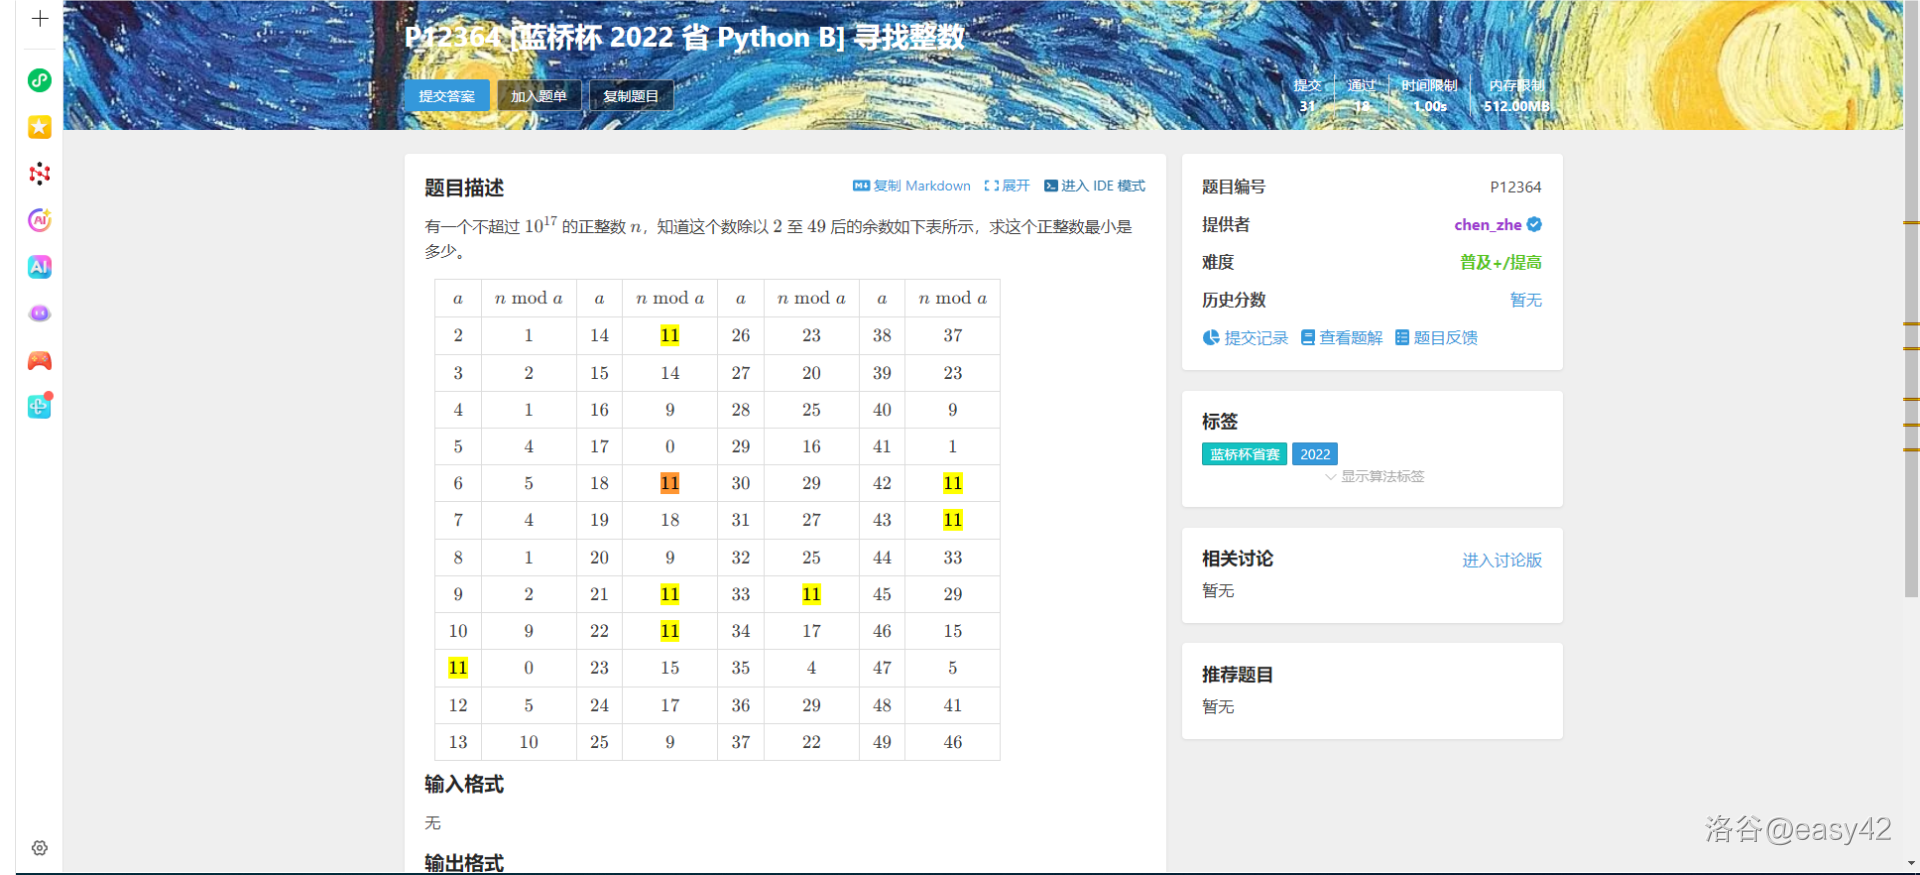Open the red game controller icon

(39, 361)
